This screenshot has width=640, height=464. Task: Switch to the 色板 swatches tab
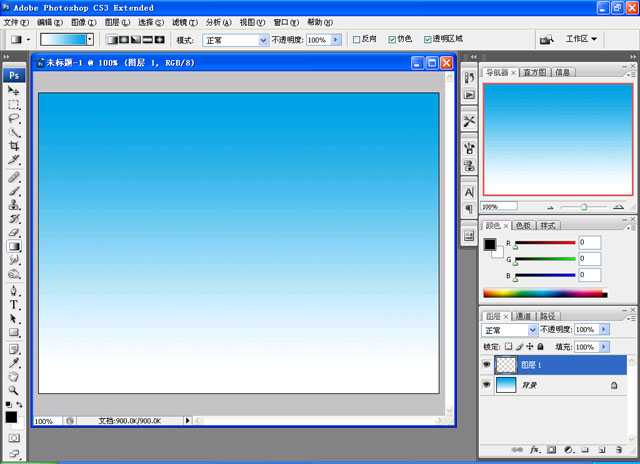tap(523, 225)
